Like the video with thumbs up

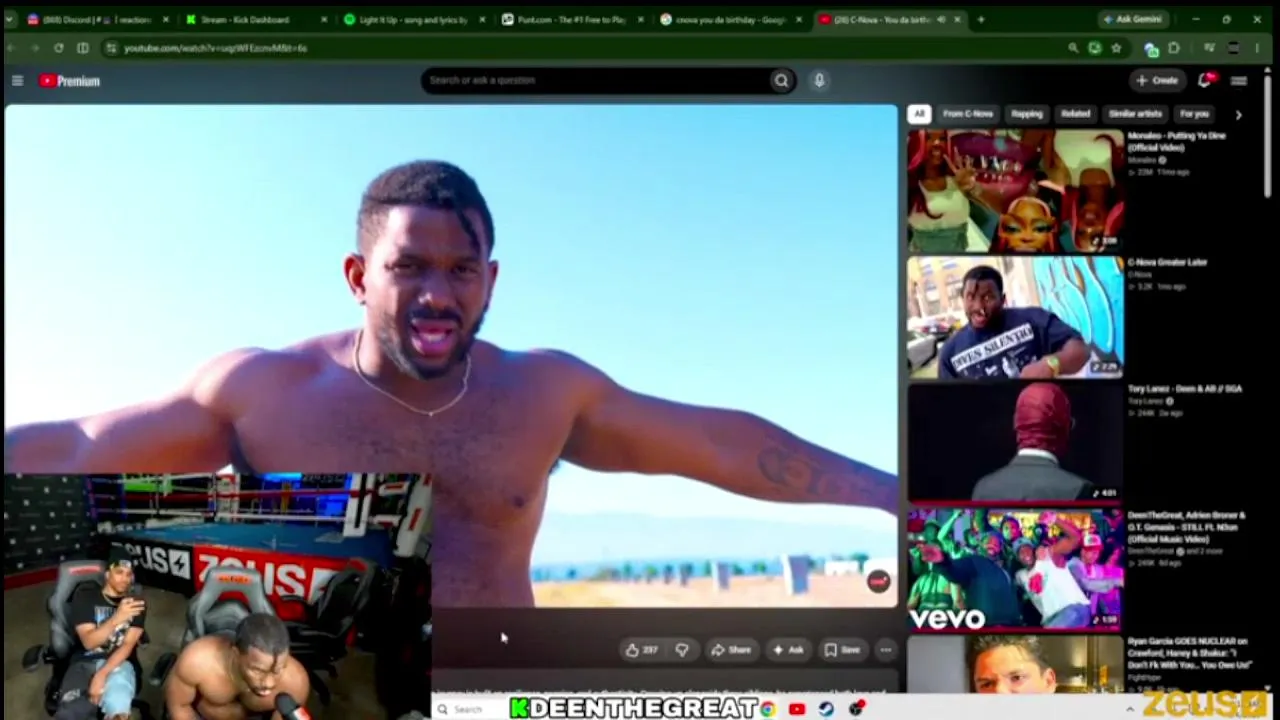click(x=641, y=650)
